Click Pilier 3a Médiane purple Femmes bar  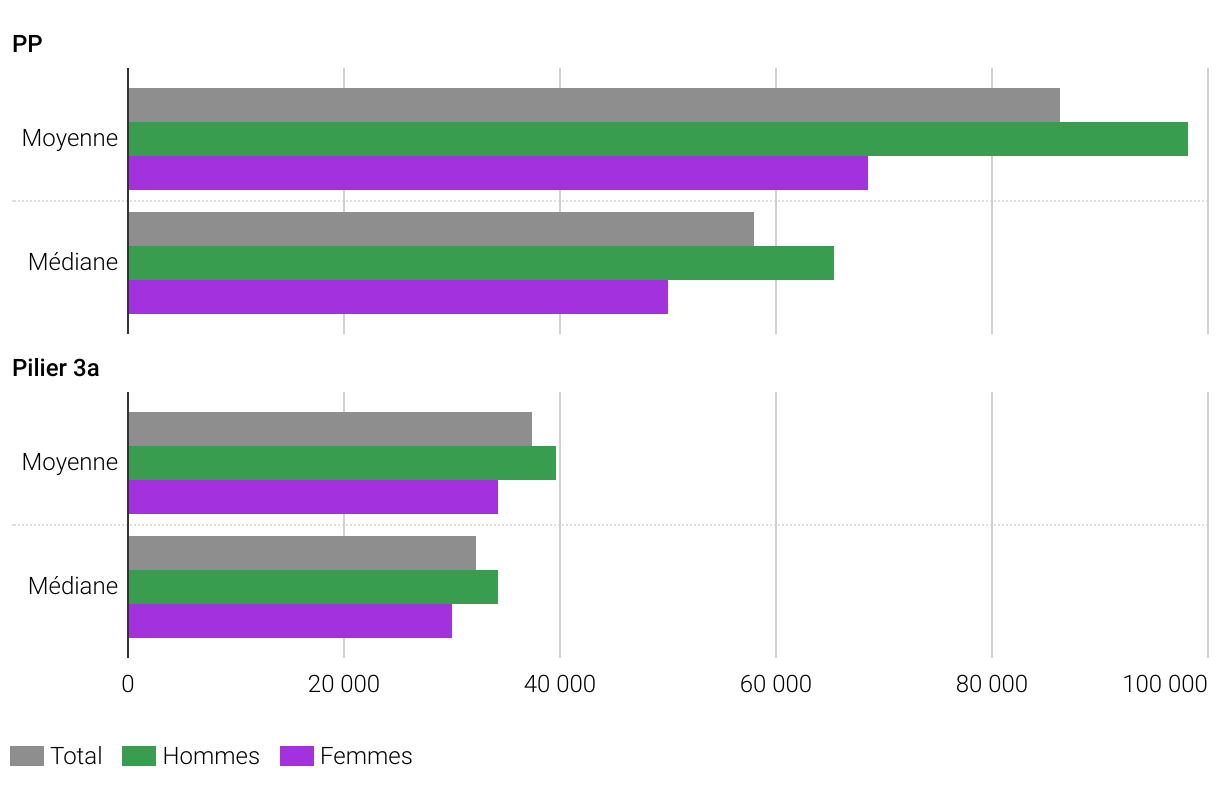point(290,621)
